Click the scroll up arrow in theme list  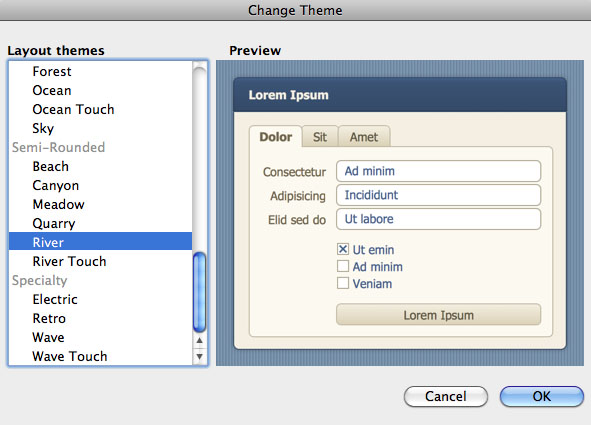pyautogui.click(x=199, y=340)
